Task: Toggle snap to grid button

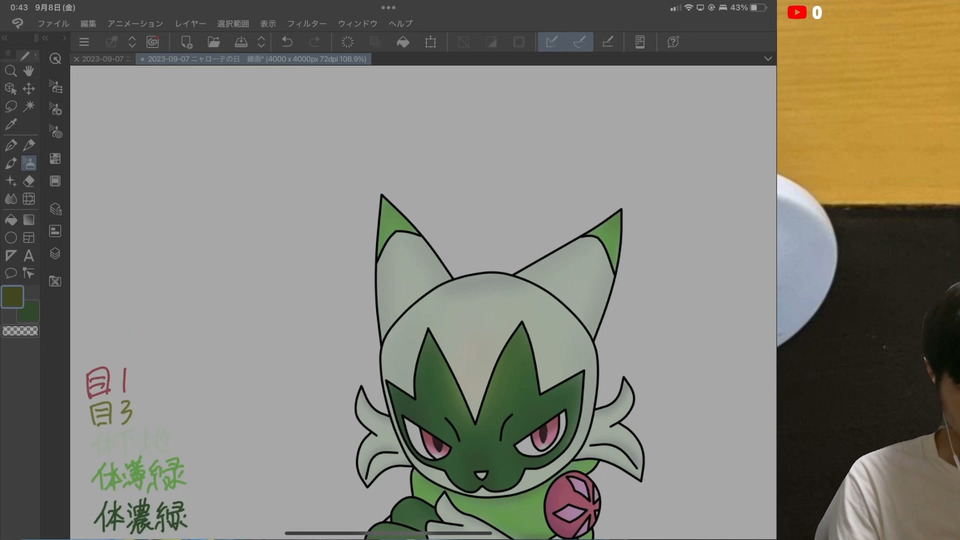Action: (x=607, y=42)
